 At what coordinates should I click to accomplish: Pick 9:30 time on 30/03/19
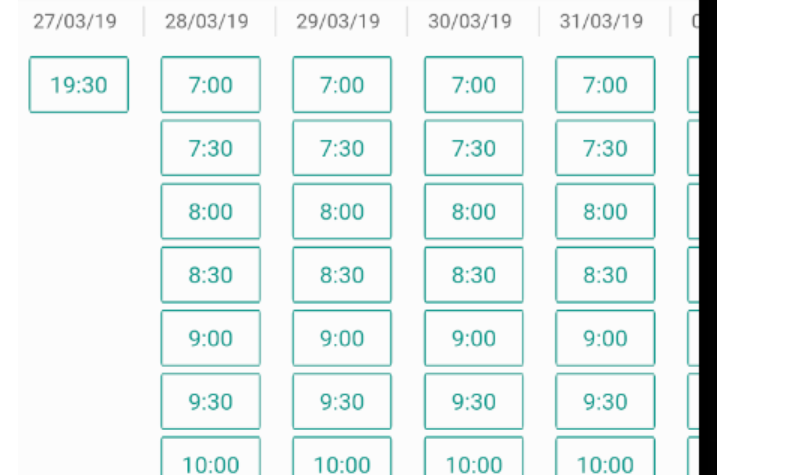coord(474,401)
